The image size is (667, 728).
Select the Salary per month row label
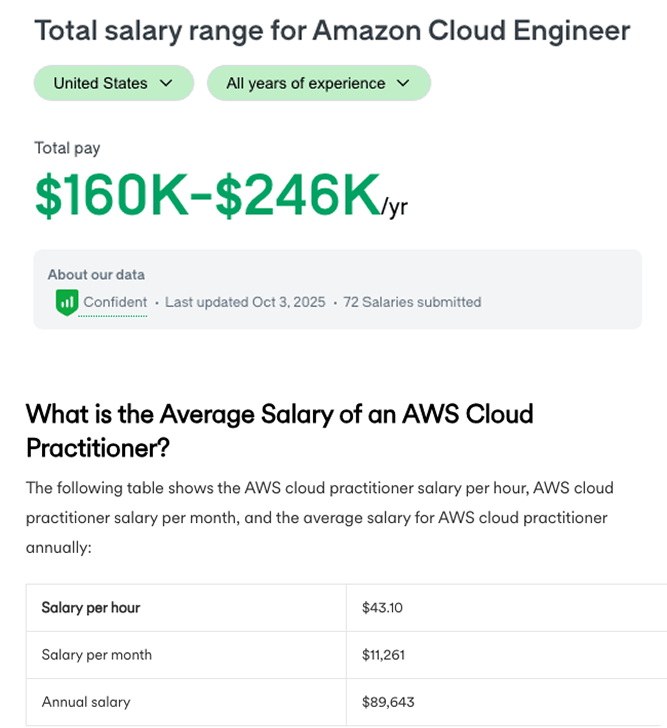tap(96, 655)
